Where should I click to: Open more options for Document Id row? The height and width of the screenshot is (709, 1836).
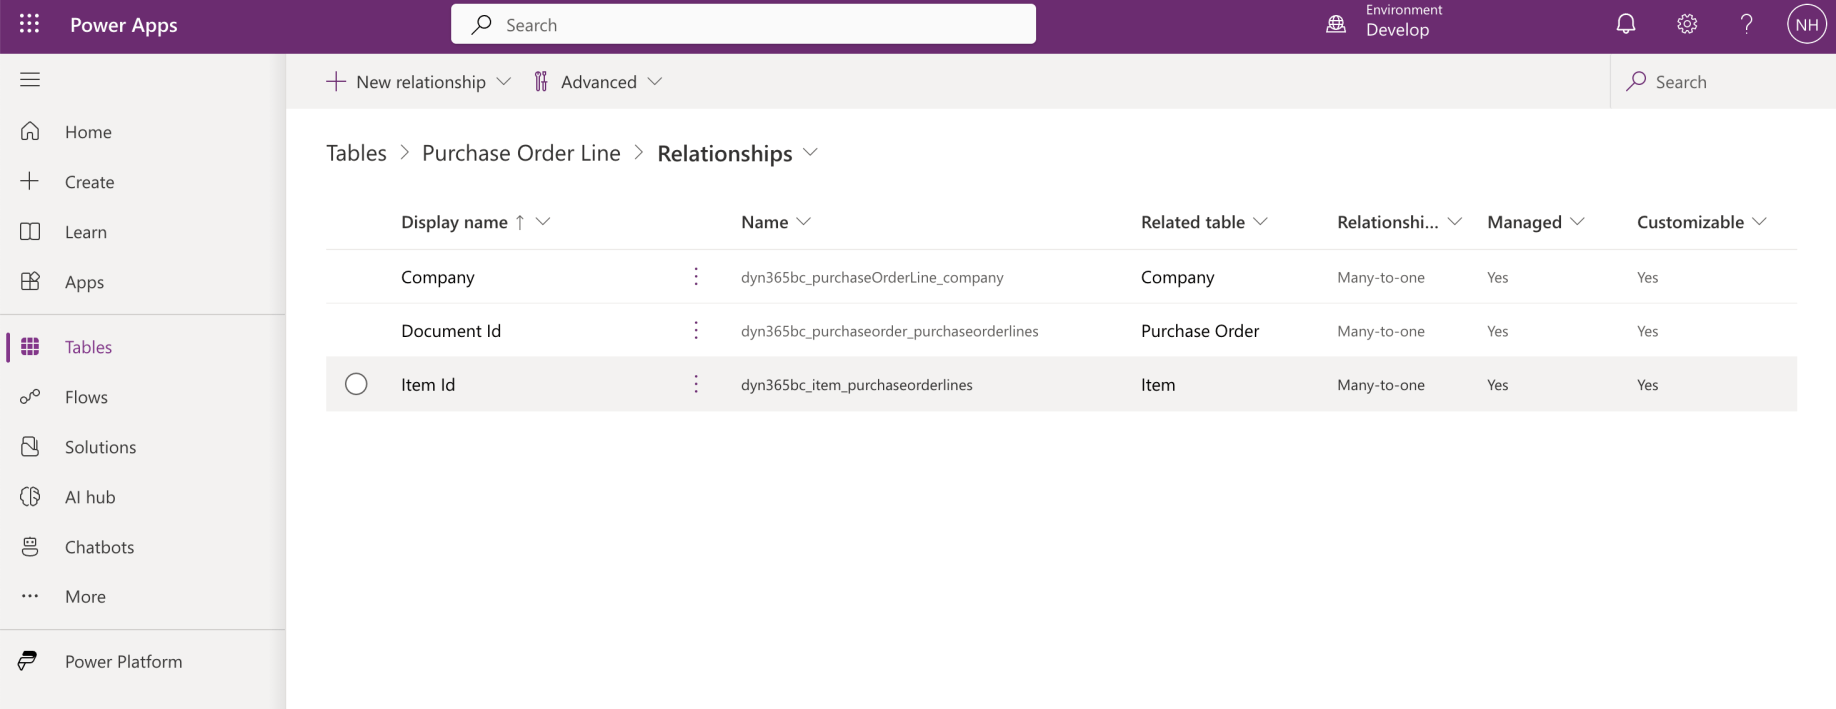696,331
